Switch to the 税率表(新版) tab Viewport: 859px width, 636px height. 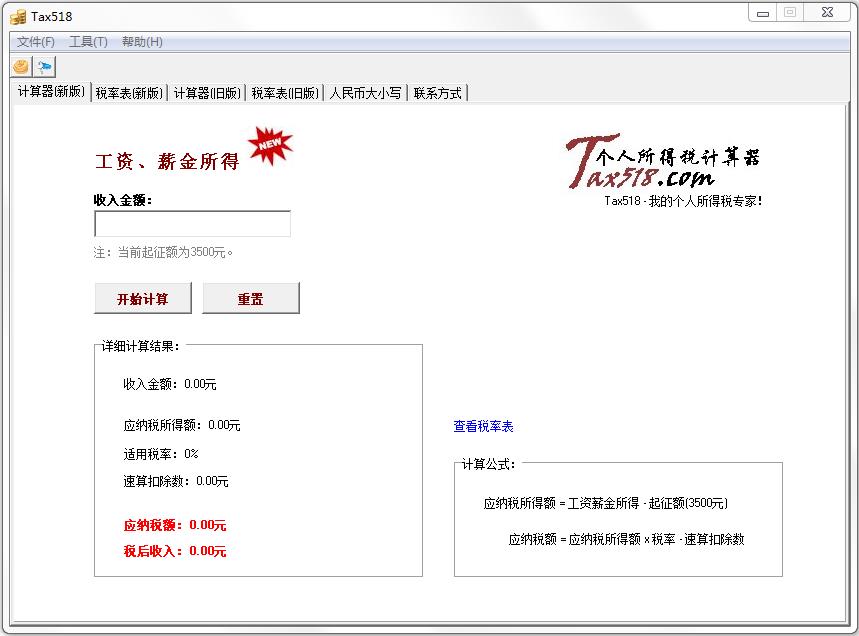click(x=129, y=93)
